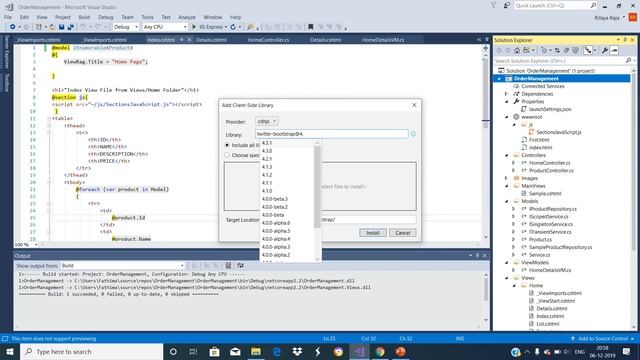Open the Debug configuration dropdown
640x360 pixels.
point(126,27)
